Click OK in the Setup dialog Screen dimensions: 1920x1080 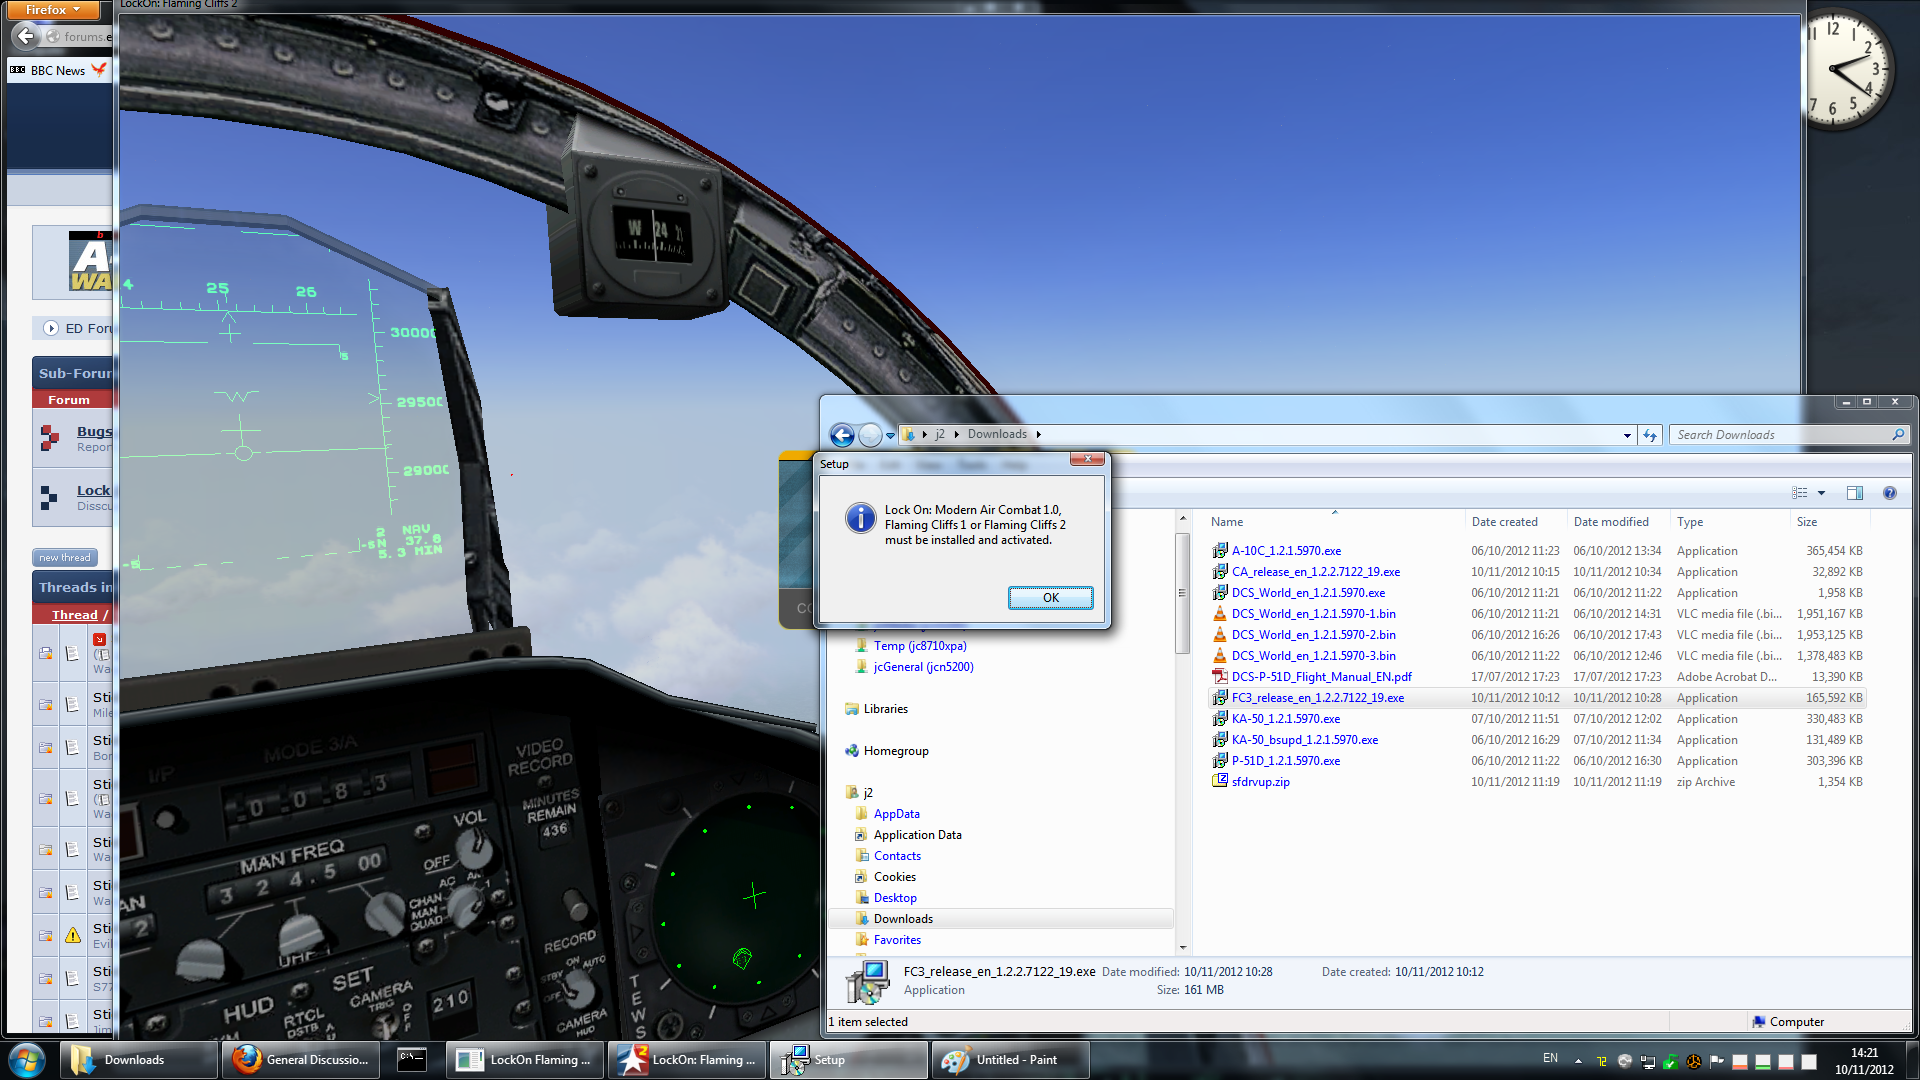tap(1050, 598)
